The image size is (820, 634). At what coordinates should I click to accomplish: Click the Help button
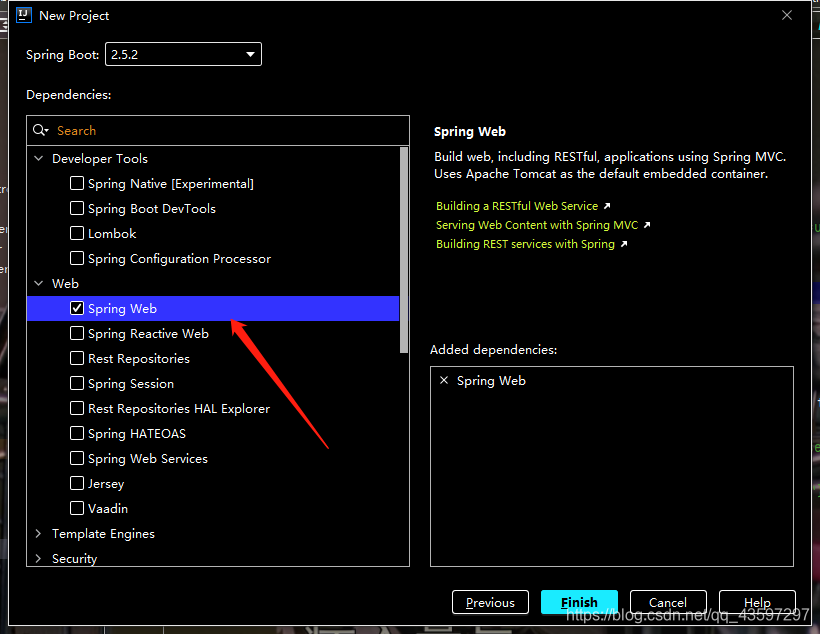(x=757, y=603)
